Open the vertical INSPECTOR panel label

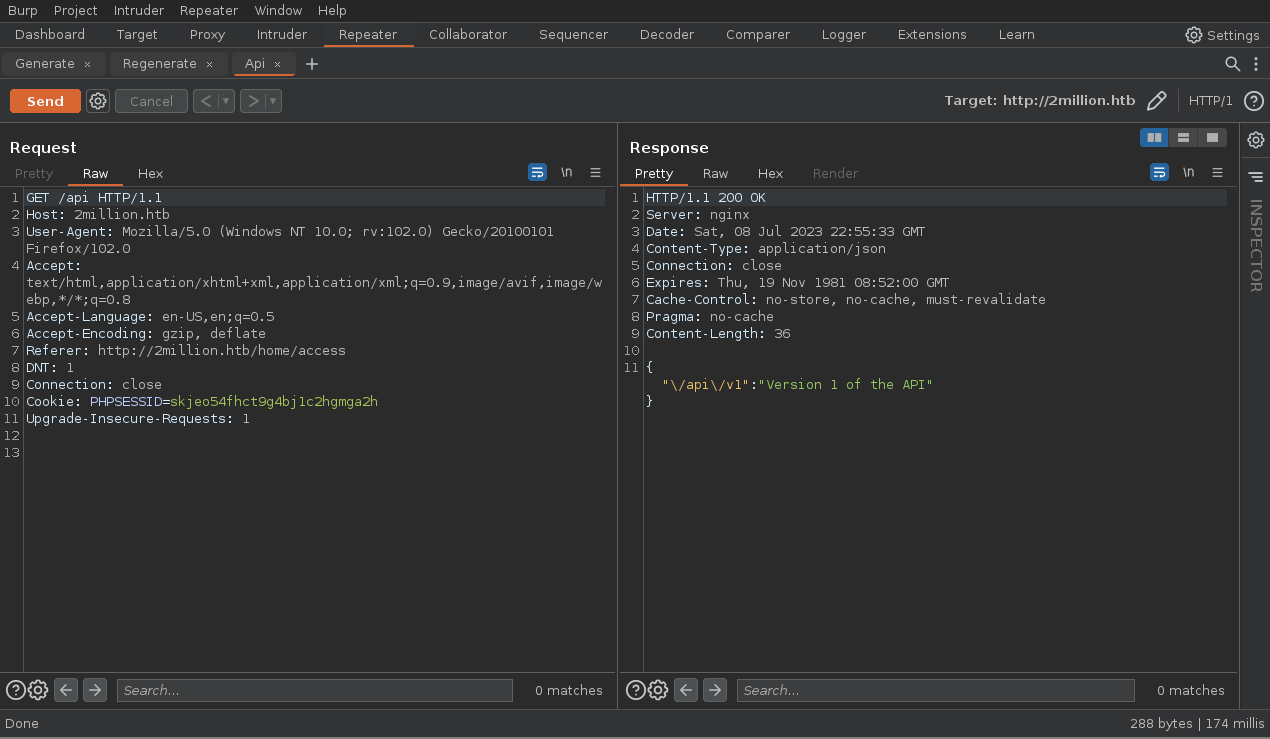click(1256, 246)
